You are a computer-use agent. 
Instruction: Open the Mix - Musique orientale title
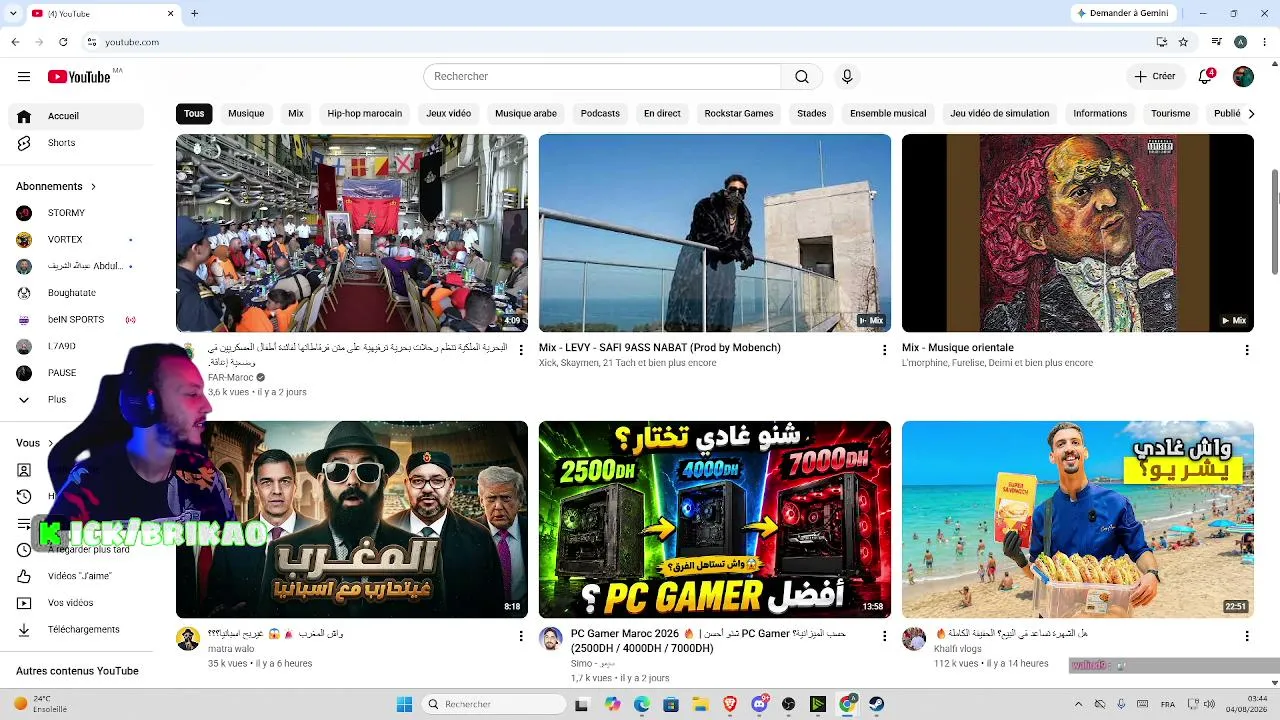click(958, 348)
